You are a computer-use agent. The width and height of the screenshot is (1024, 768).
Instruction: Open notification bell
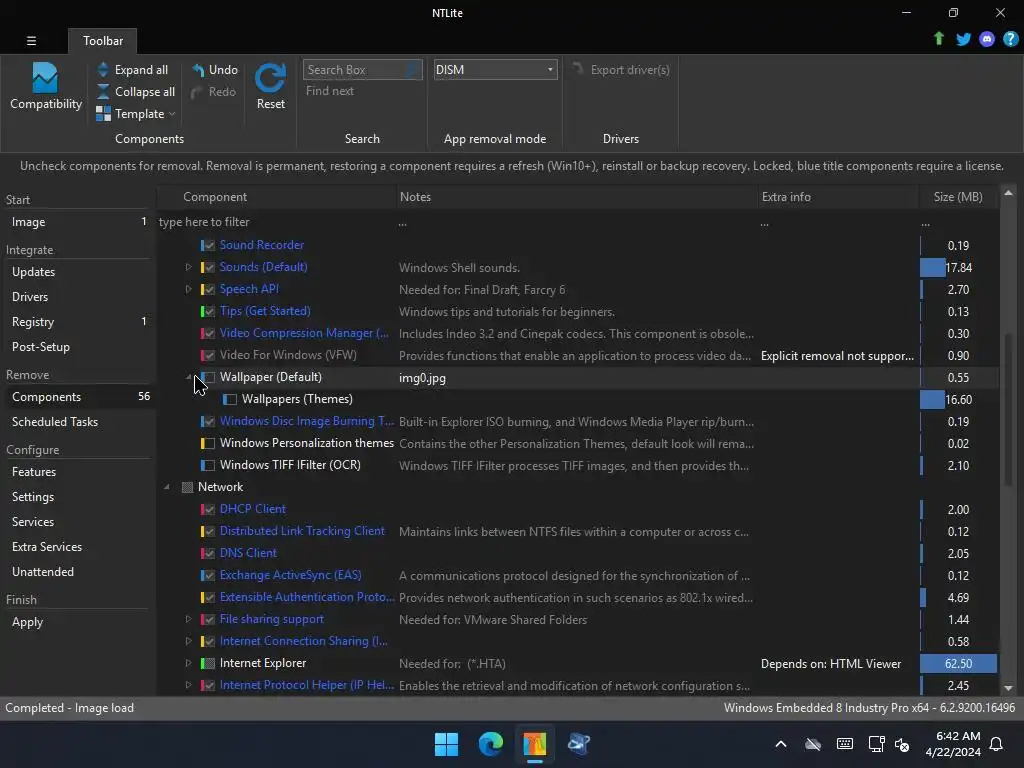click(997, 744)
